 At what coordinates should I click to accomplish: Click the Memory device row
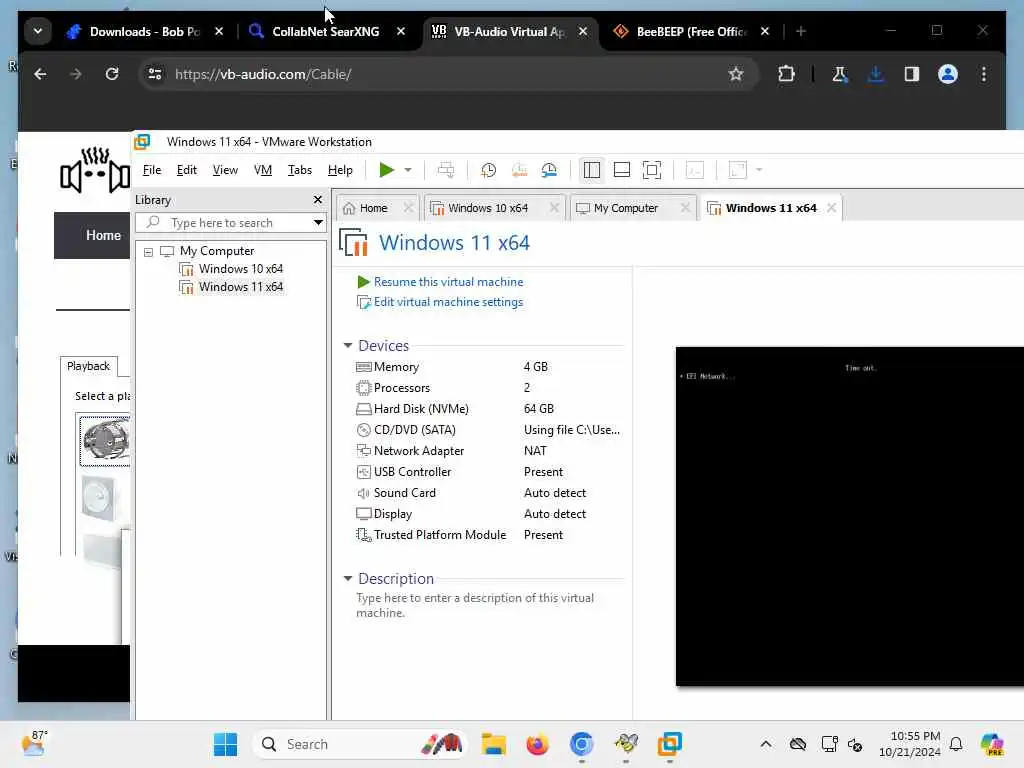(488, 367)
